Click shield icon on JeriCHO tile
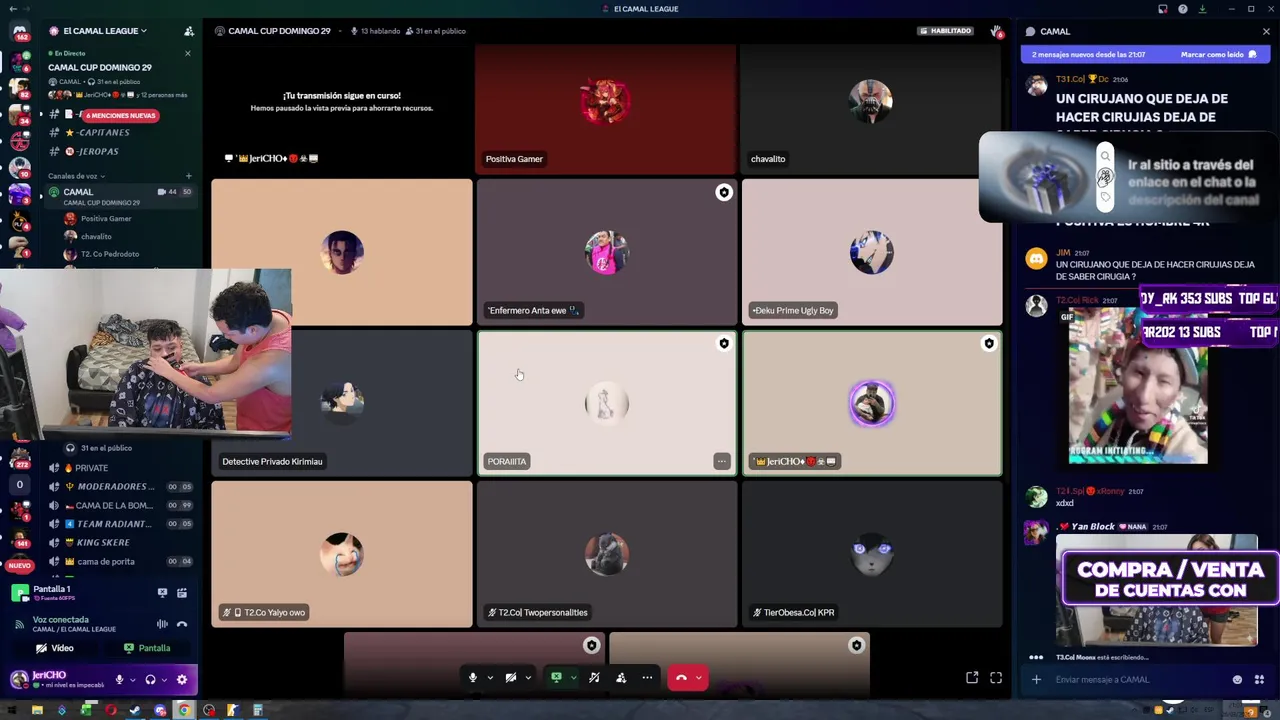The image size is (1280, 720). pyautogui.click(x=989, y=343)
